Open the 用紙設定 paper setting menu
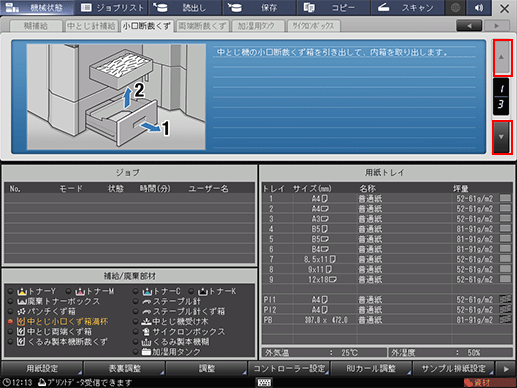 coord(42,368)
